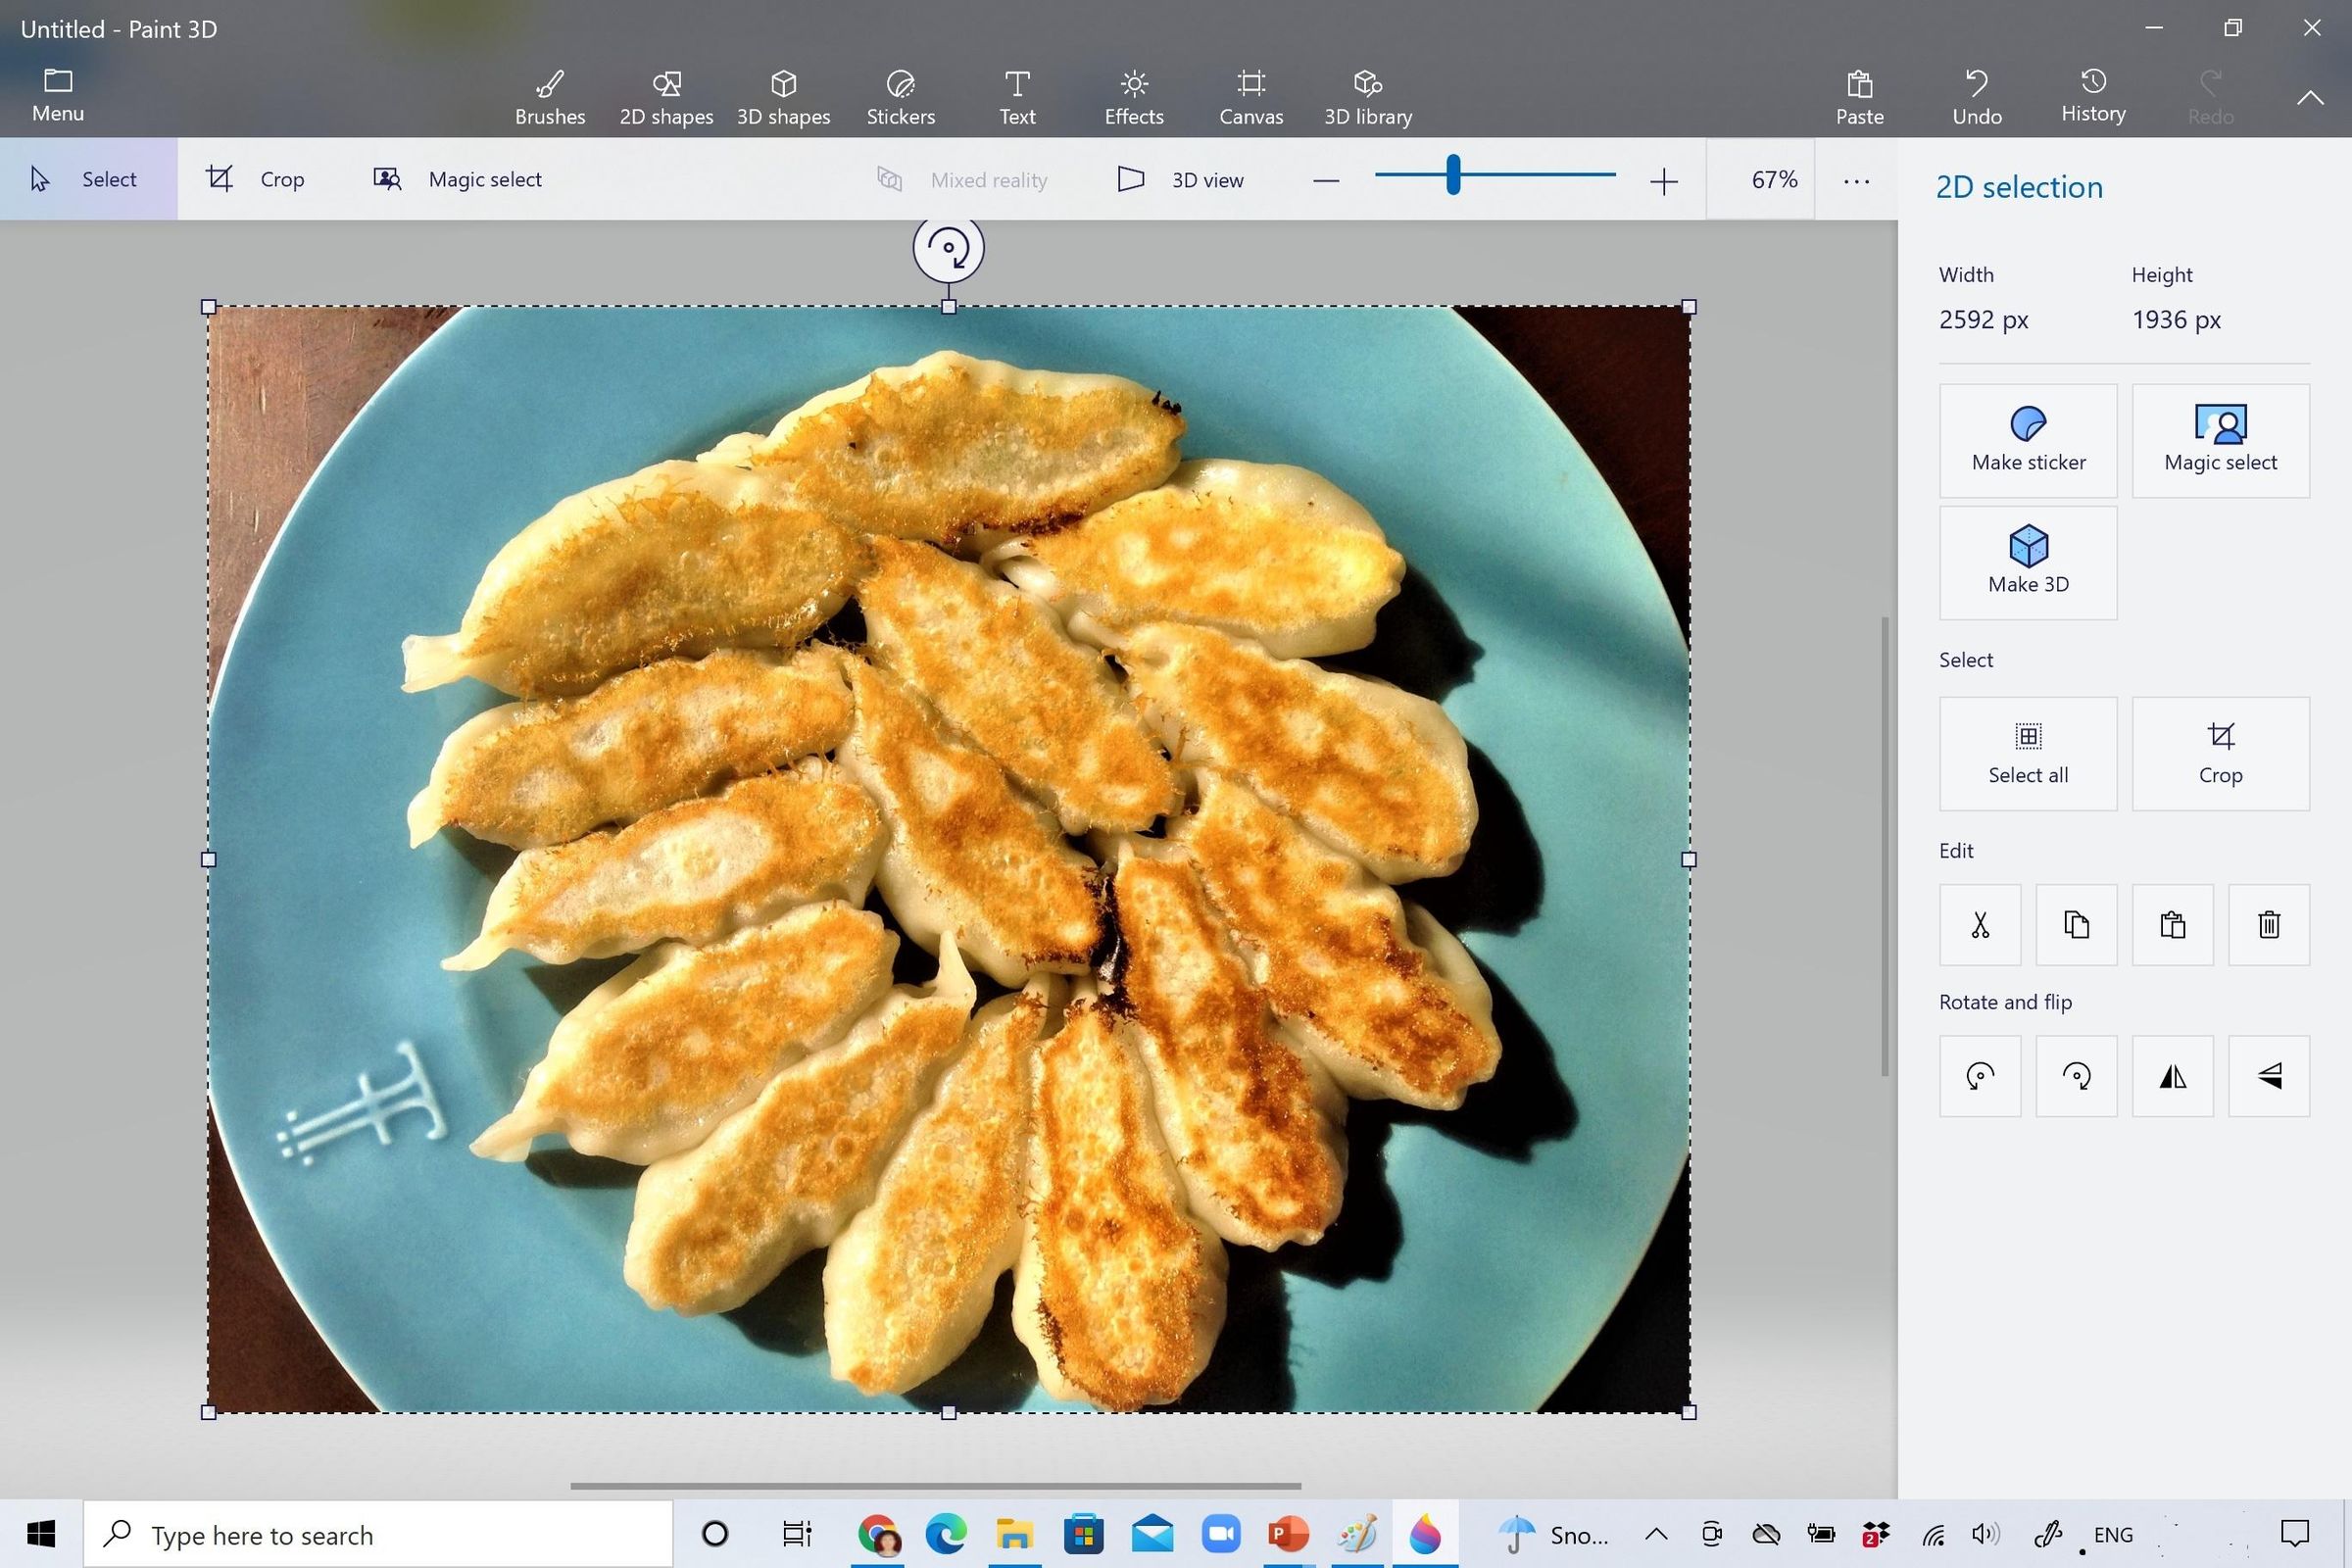
Task: Click the Undo icon
Action: (x=1976, y=95)
